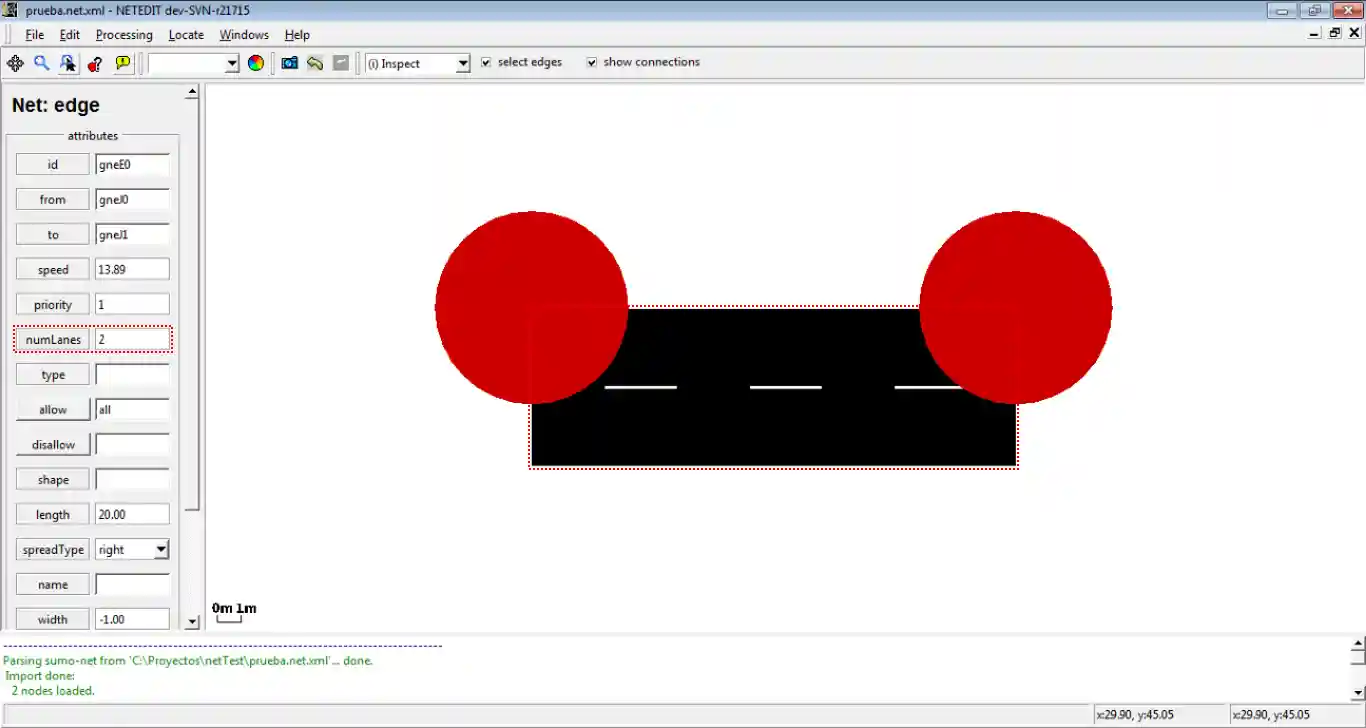
Task: Click the red question mark help icon
Action: 95,63
